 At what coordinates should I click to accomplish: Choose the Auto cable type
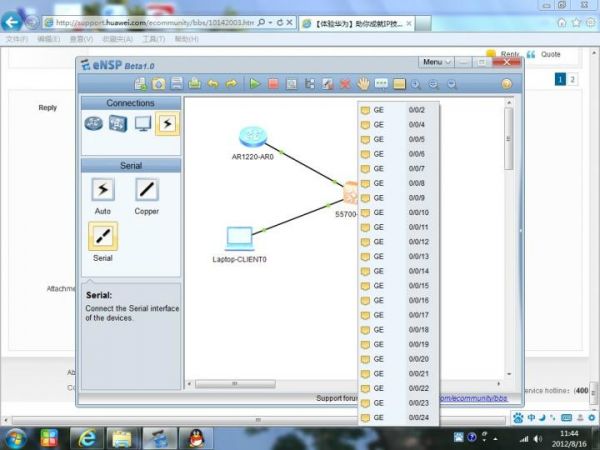[103, 189]
